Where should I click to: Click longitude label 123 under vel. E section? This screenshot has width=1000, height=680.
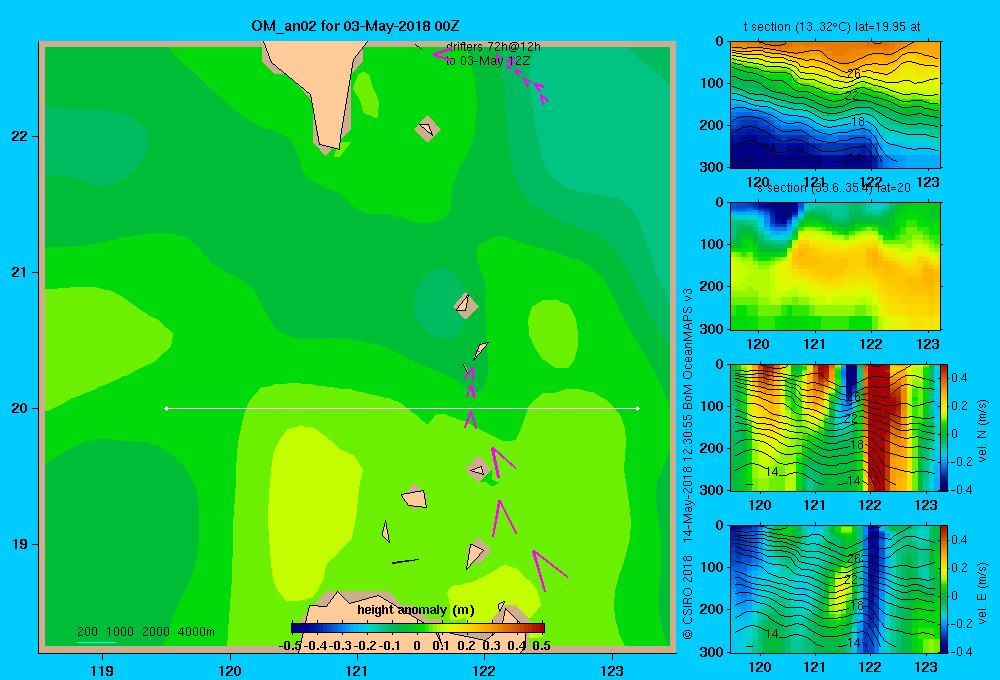pos(926,667)
